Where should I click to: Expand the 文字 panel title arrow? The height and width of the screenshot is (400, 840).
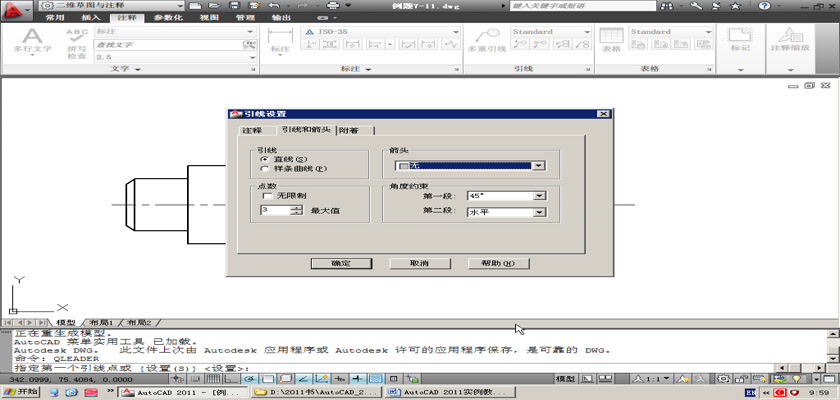tap(138, 70)
